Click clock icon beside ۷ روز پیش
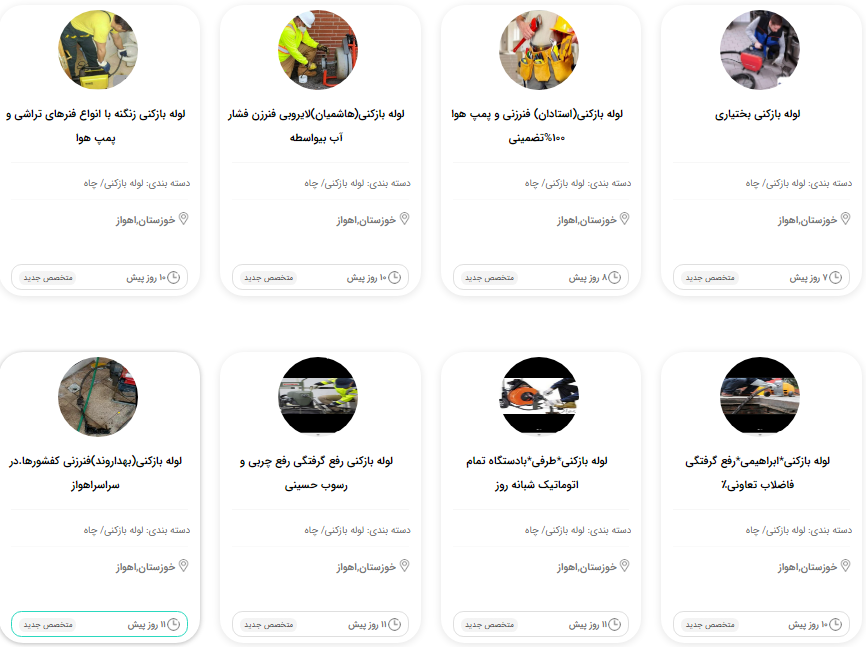Viewport: 866px width, 647px height. (835, 277)
